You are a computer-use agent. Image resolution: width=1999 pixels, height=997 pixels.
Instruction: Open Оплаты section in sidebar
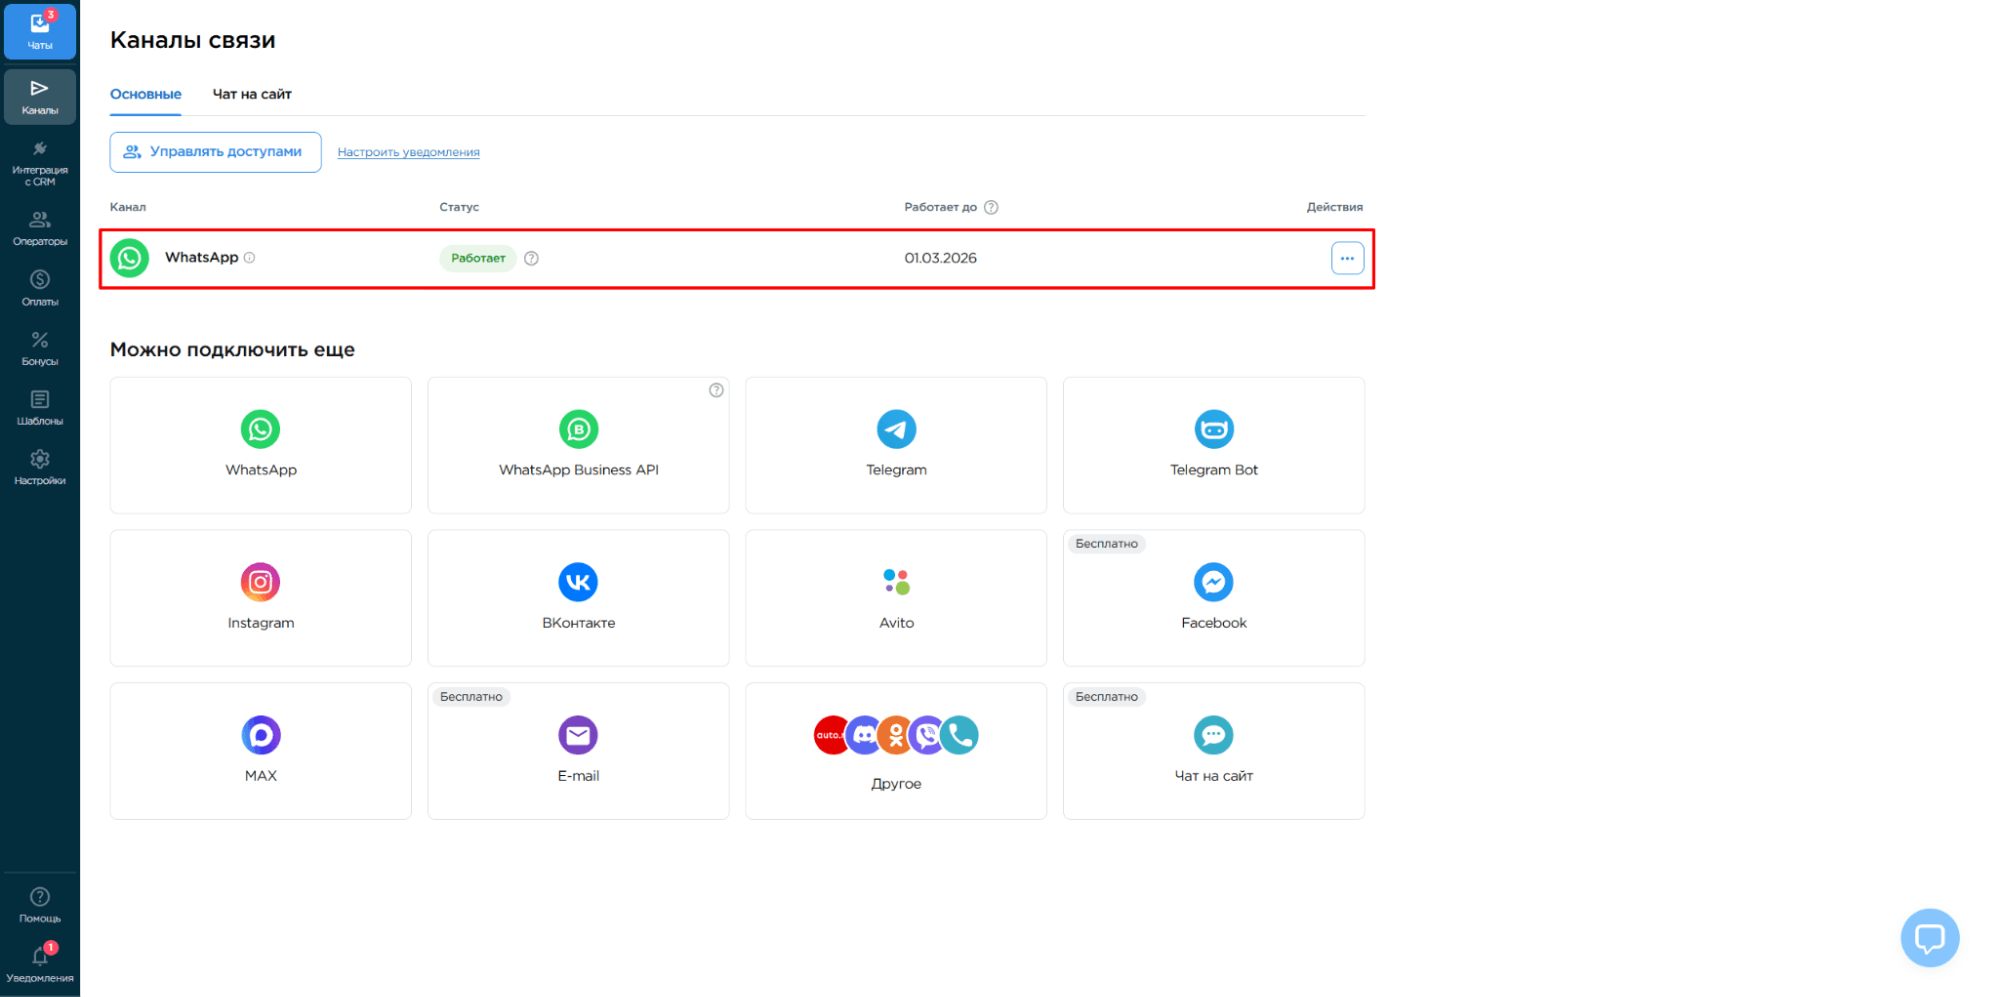click(40, 288)
